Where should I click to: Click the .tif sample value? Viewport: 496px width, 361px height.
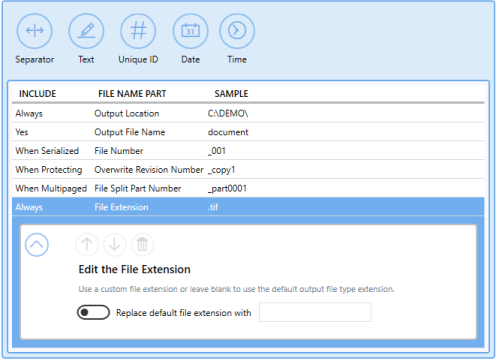[x=213, y=207]
